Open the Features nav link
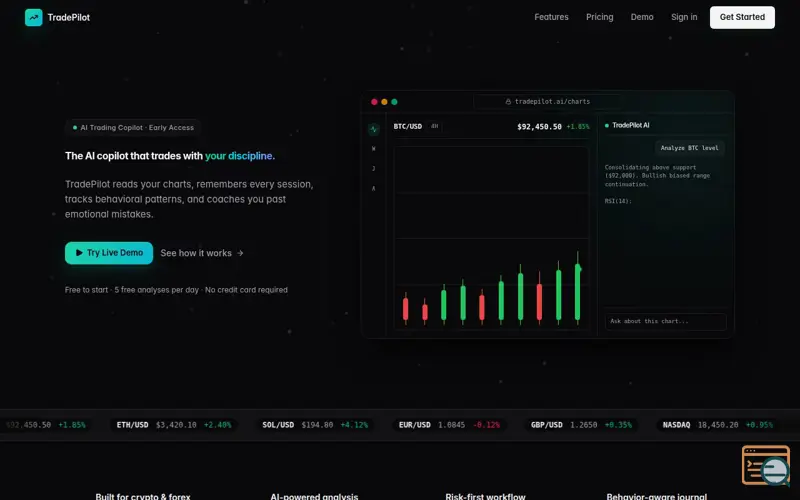This screenshot has width=800, height=500. pos(551,17)
